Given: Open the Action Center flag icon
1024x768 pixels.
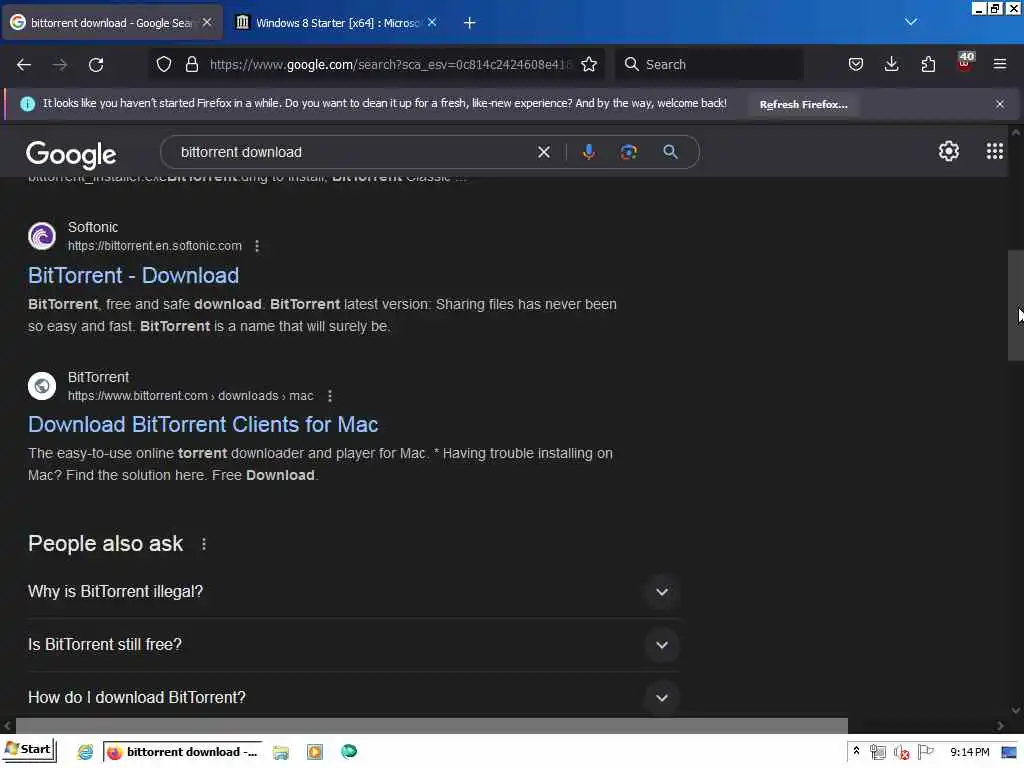Looking at the screenshot, I should (x=925, y=752).
